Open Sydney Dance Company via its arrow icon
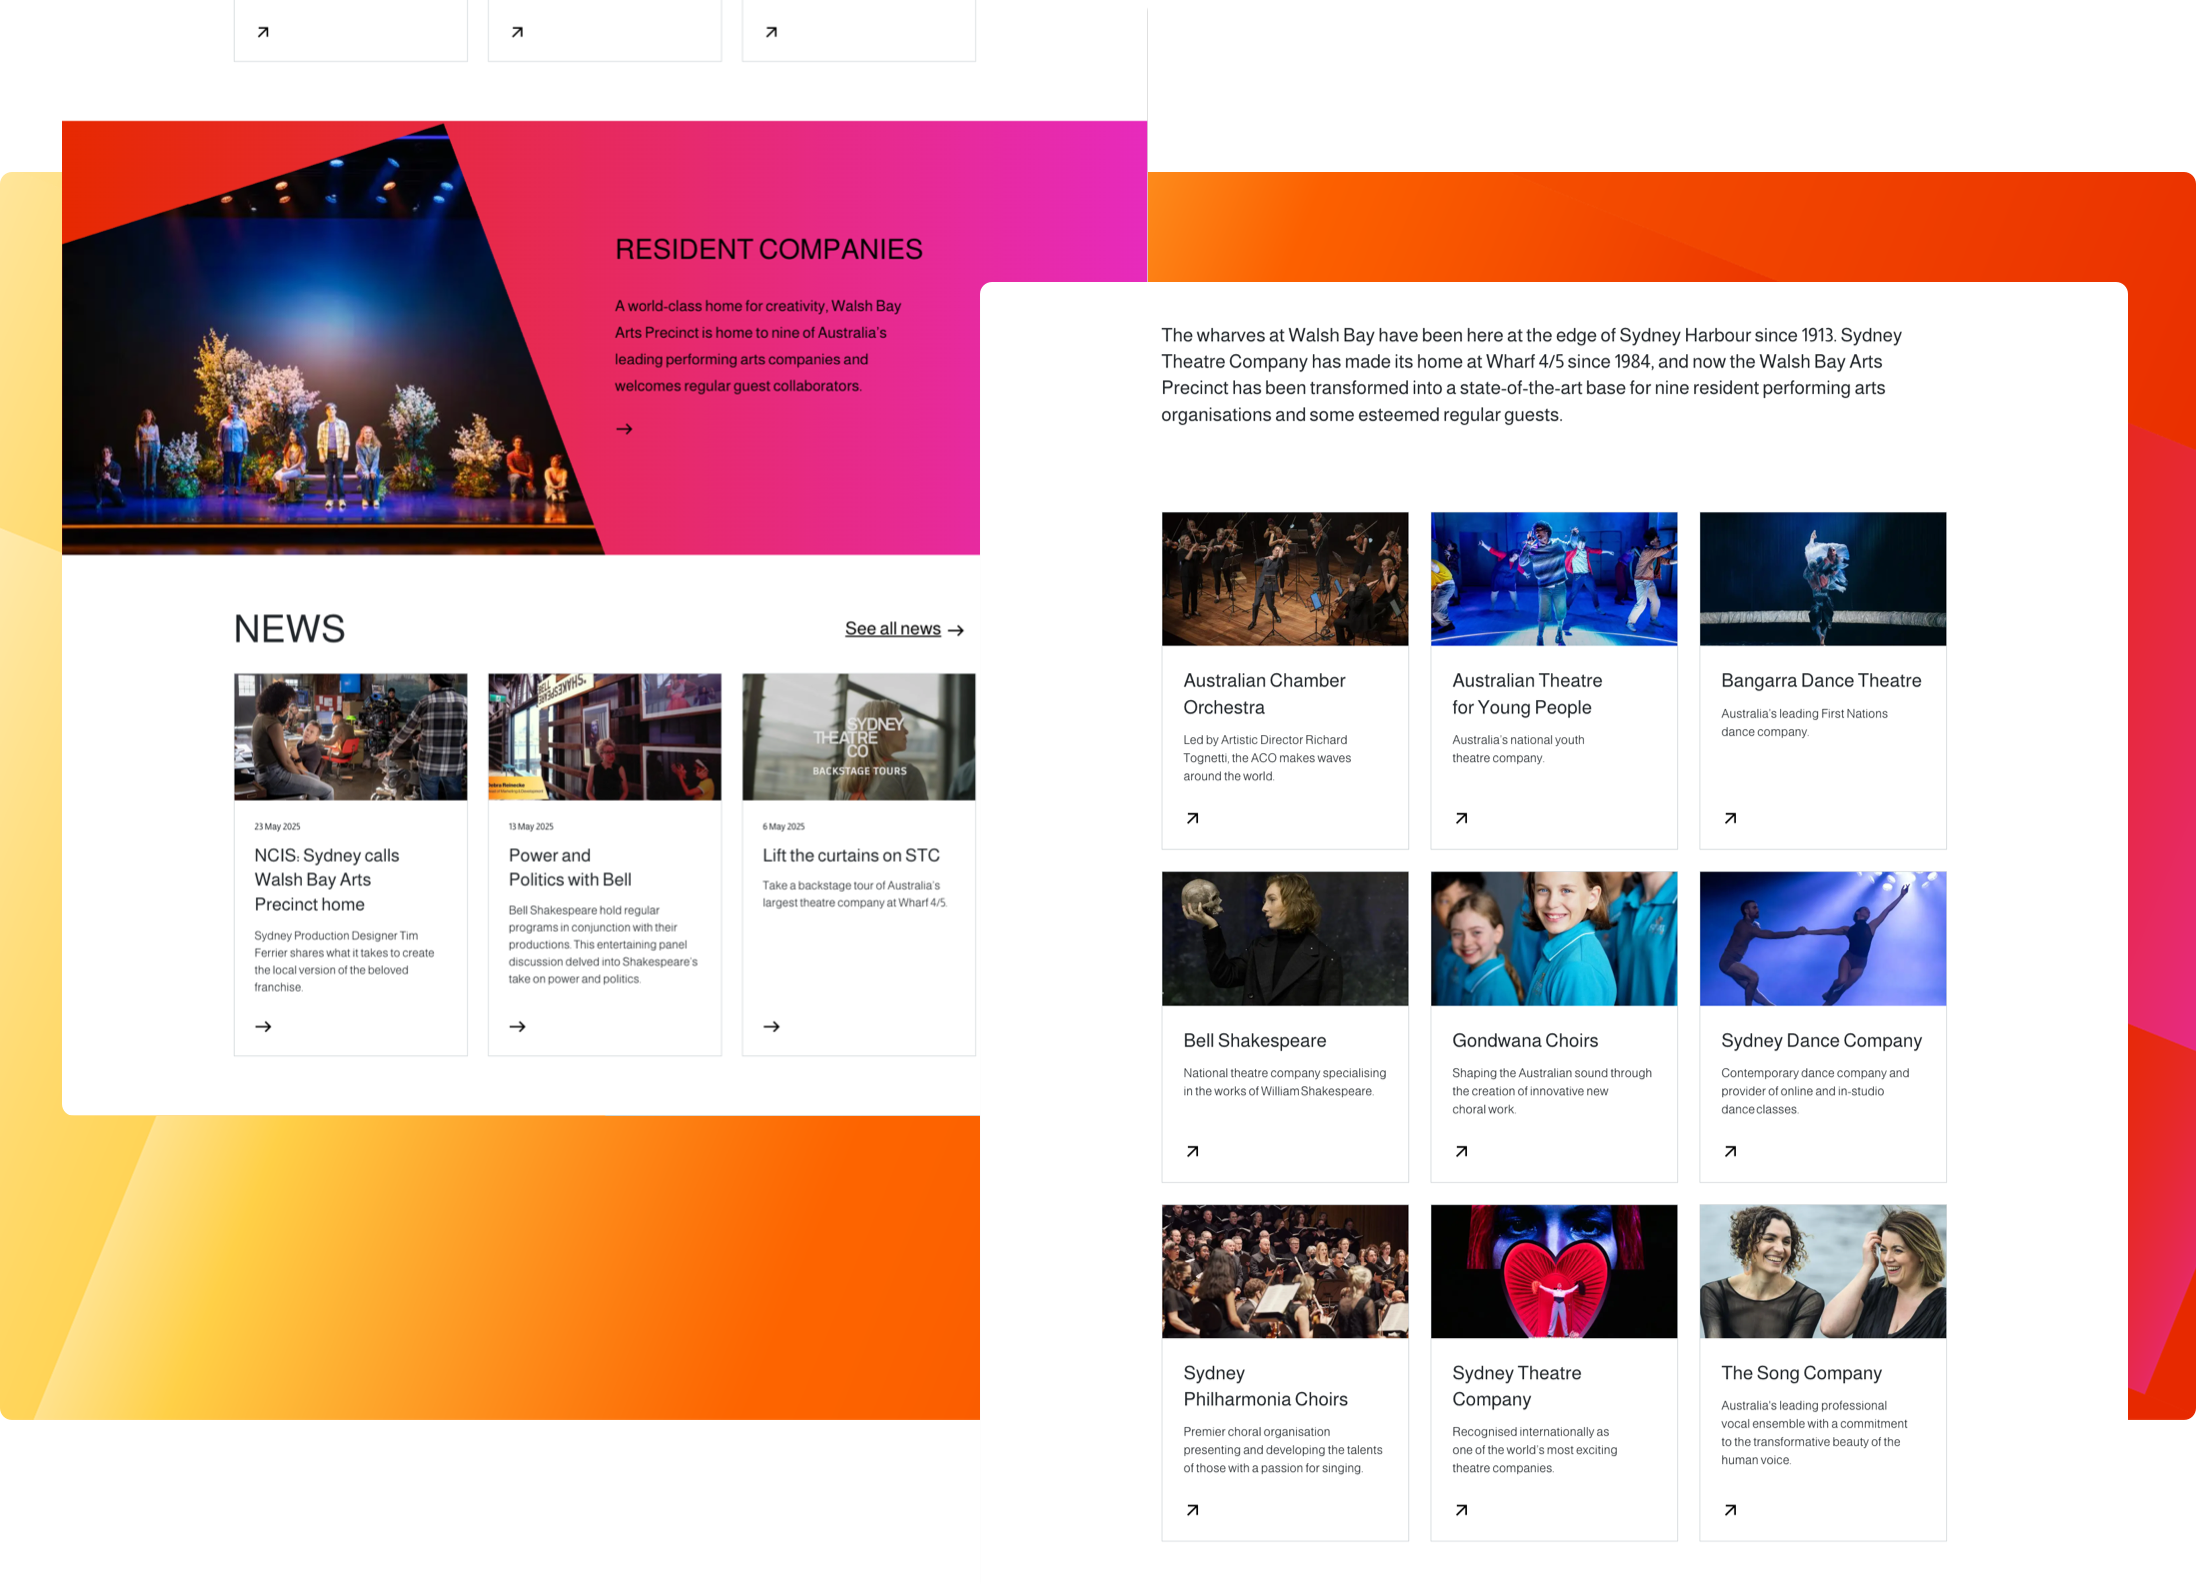Image resolution: width=2196 pixels, height=1592 pixels. (x=1729, y=1150)
